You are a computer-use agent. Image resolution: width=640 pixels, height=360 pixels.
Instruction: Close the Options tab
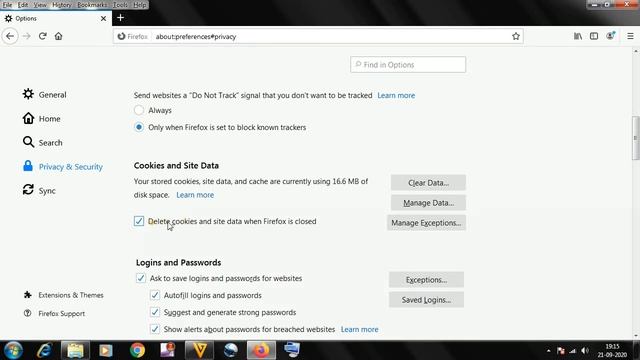tap(103, 18)
